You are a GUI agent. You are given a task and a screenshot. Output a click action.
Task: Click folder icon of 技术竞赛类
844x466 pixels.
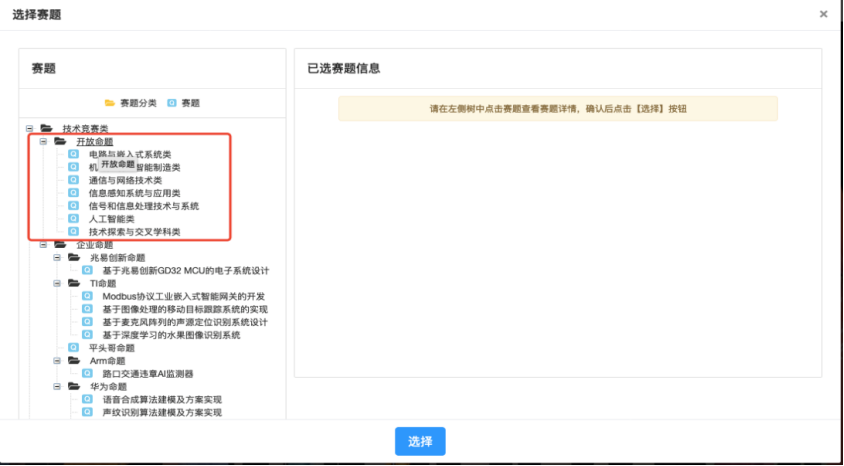(x=46, y=129)
